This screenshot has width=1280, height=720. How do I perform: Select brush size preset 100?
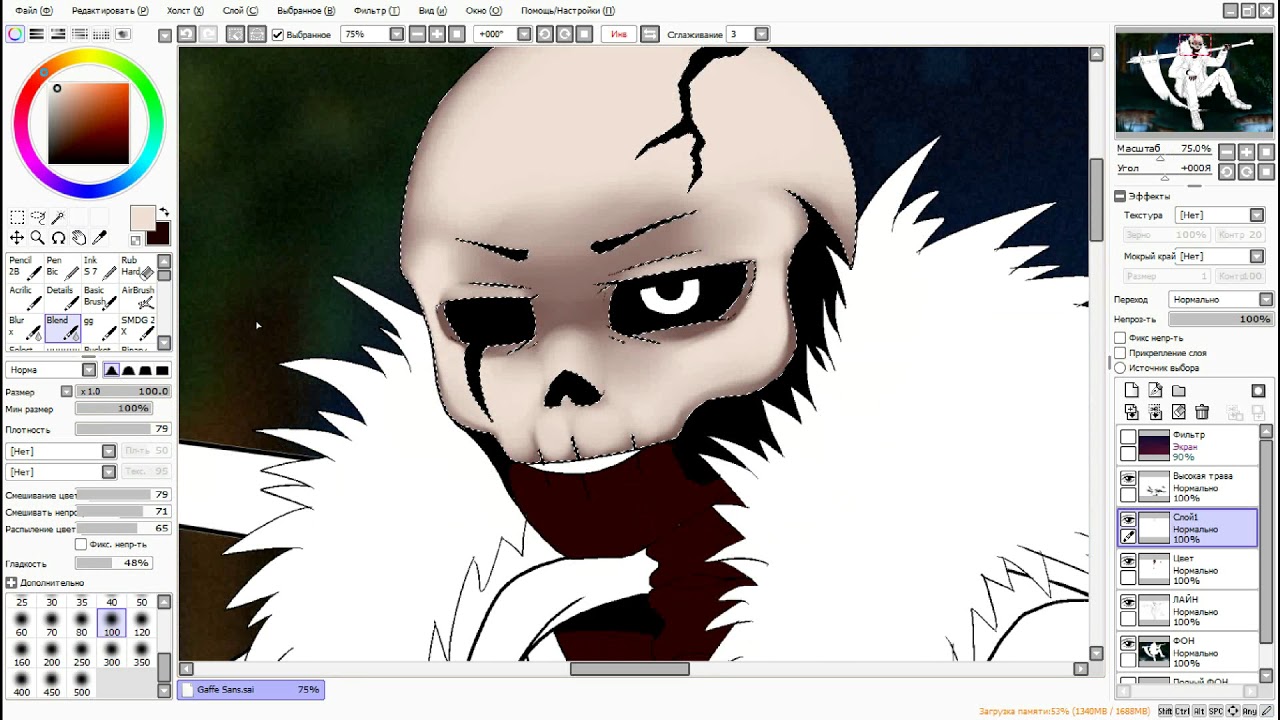point(111,624)
